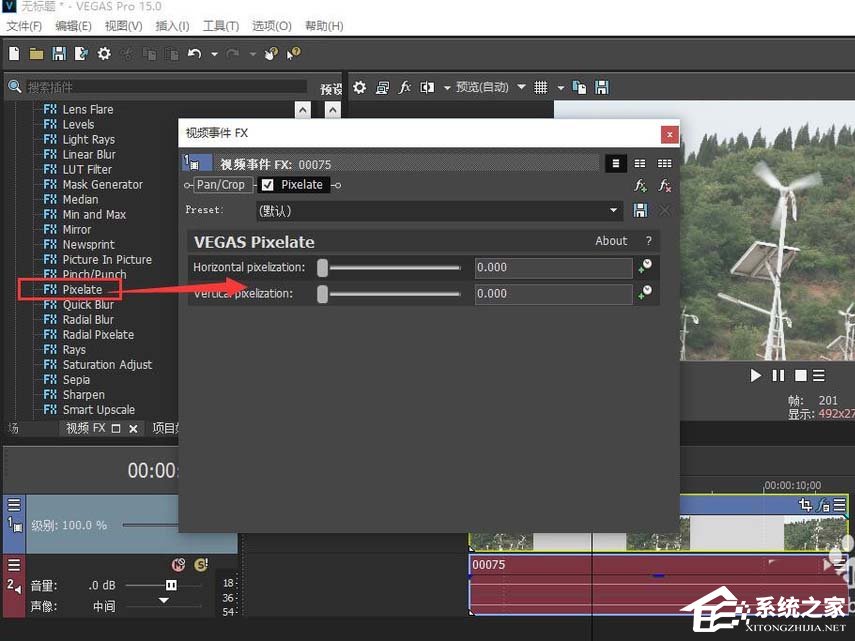Click the remove selected plugin fx icon
The image size is (855, 641).
pos(664,186)
